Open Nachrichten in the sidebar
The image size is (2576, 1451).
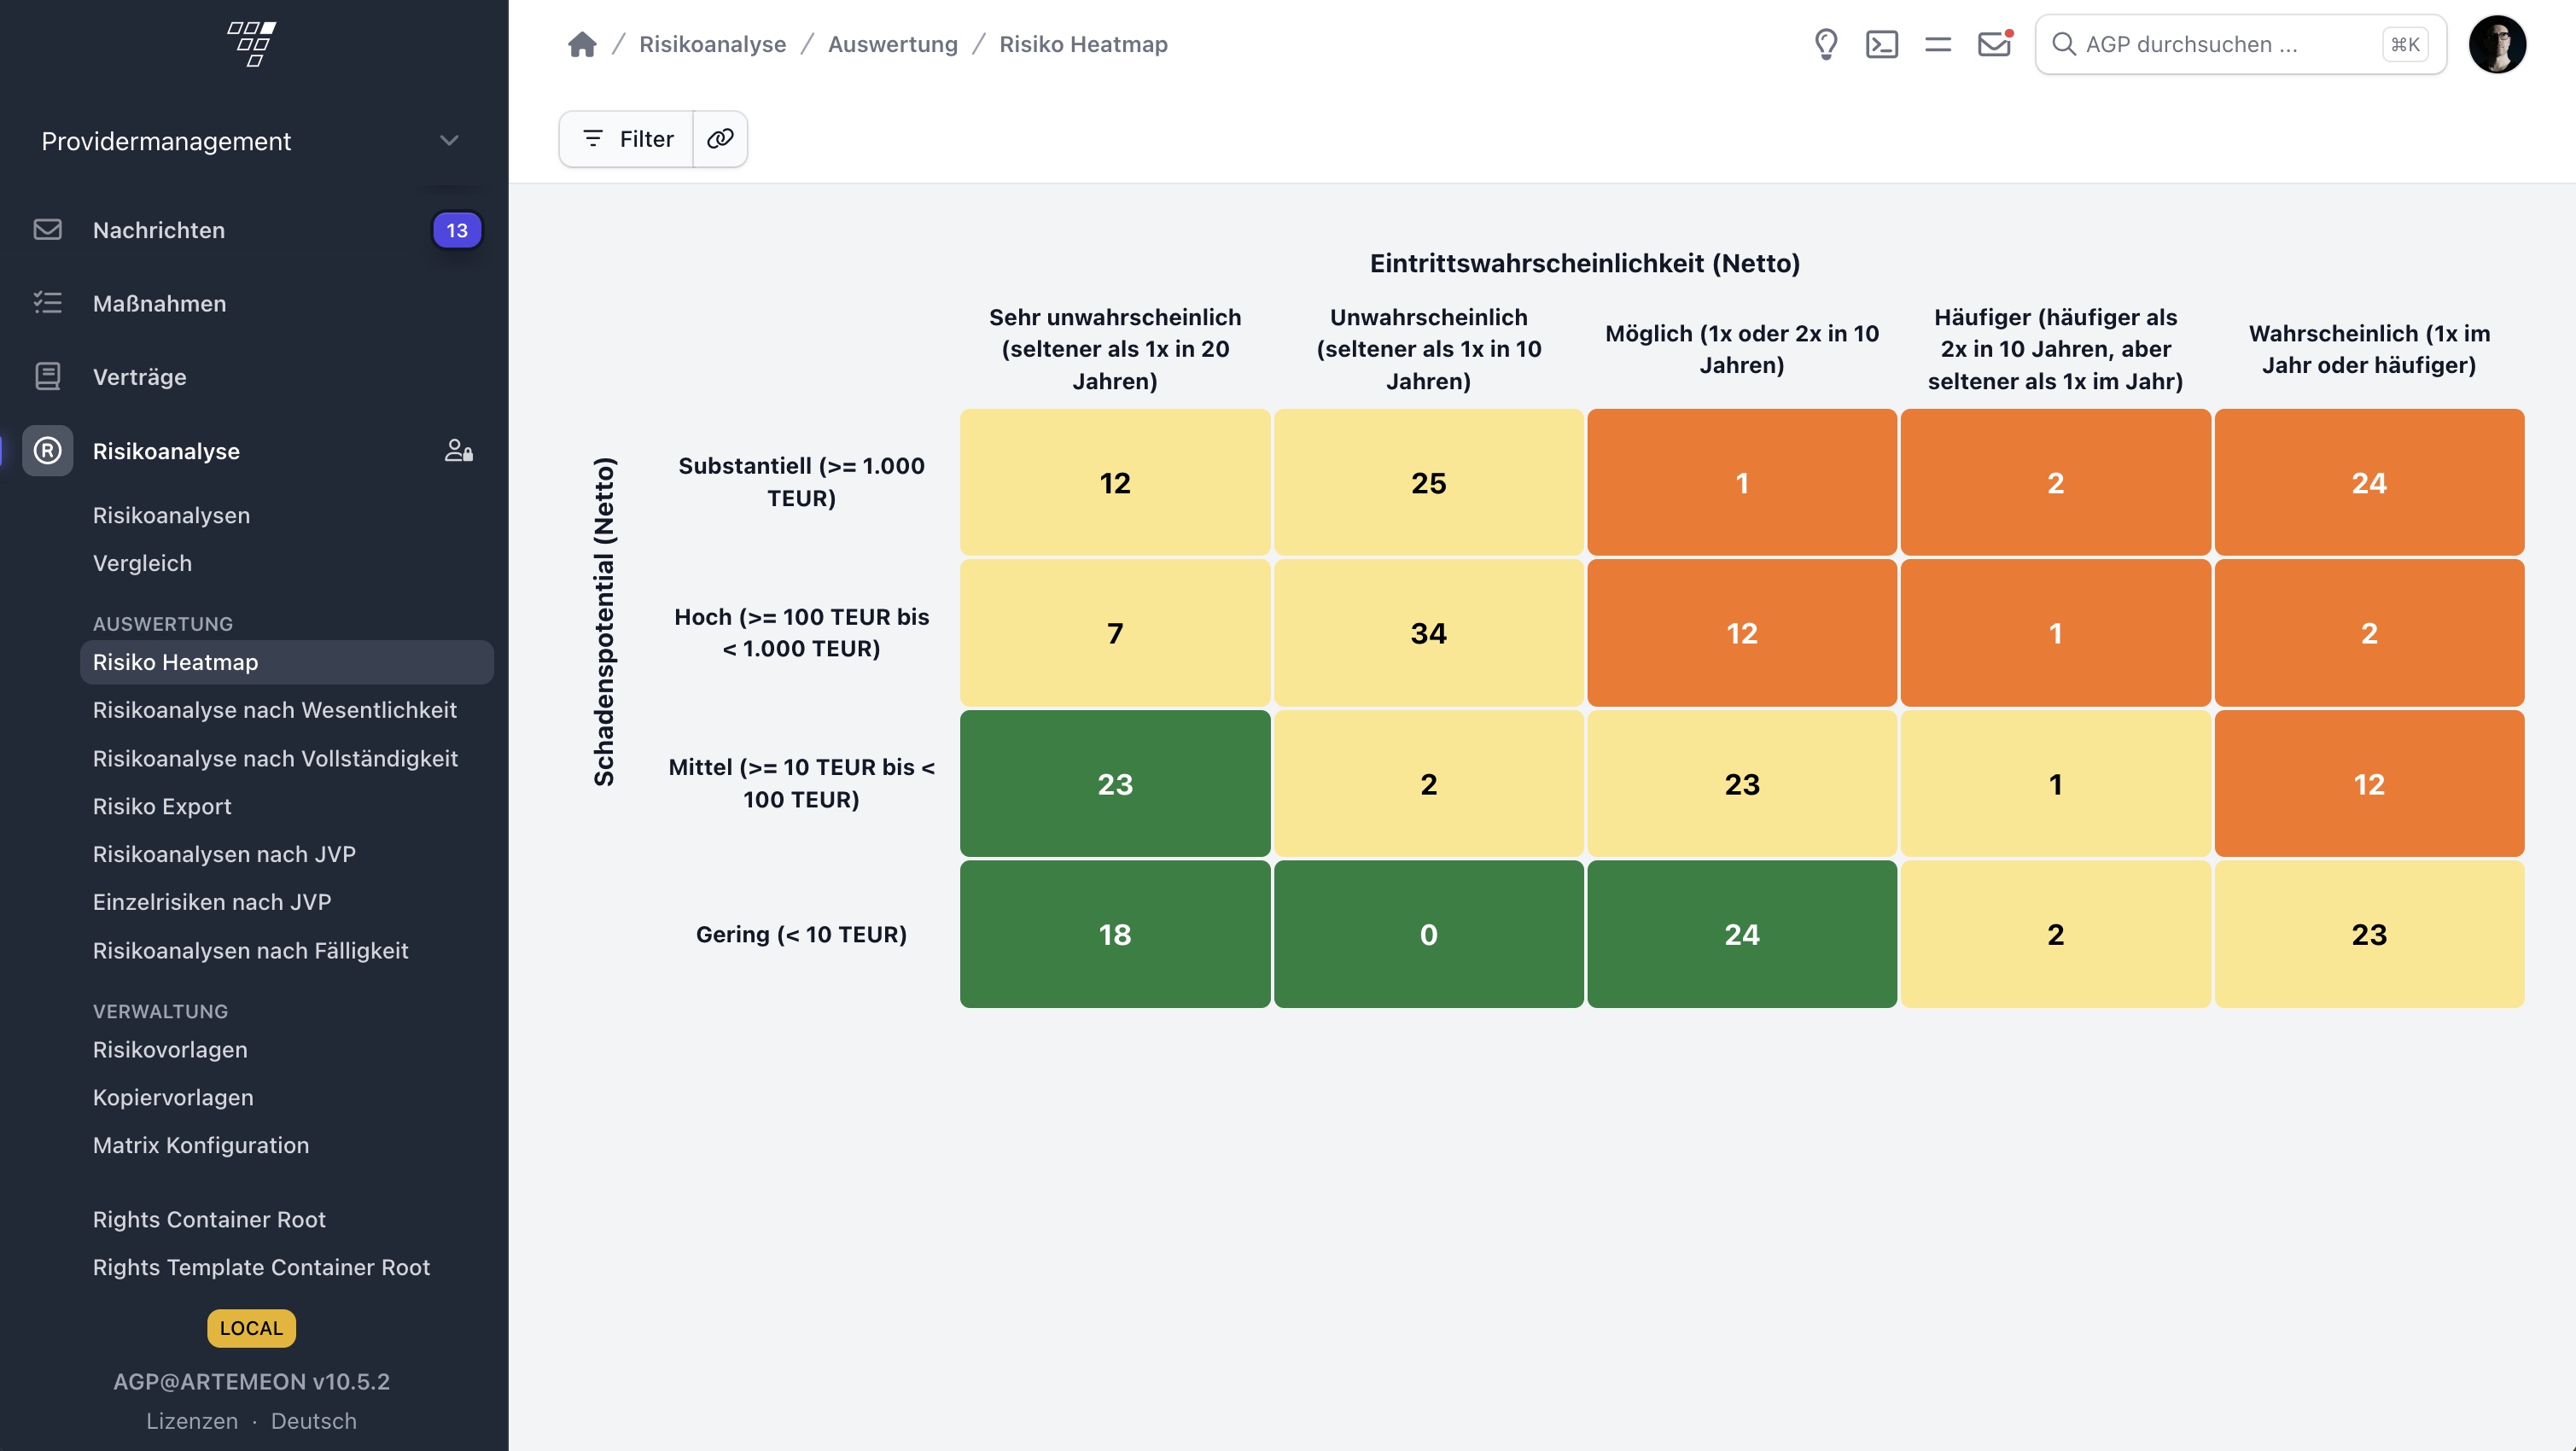click(x=159, y=230)
